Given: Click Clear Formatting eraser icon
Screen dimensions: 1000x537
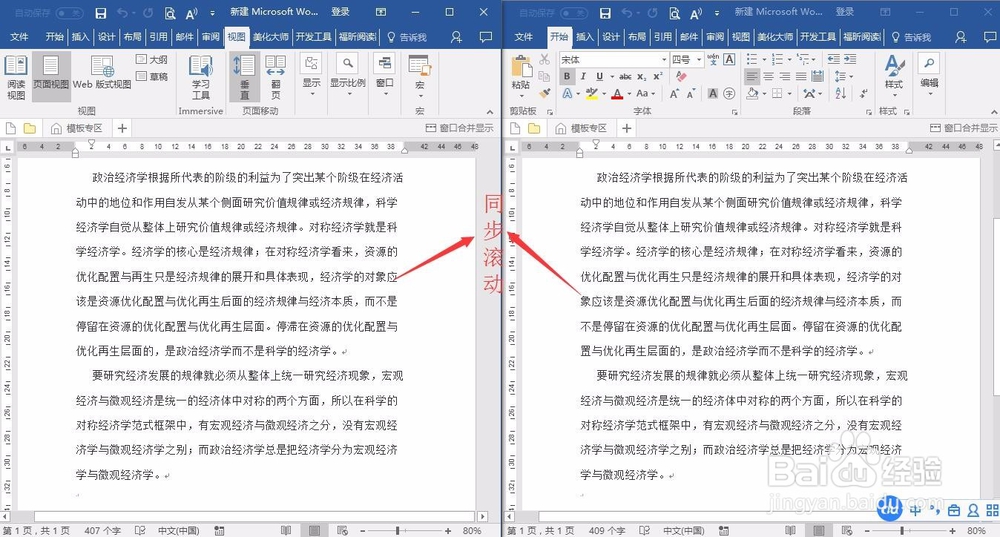Looking at the screenshot, I should pyautogui.click(x=681, y=77).
